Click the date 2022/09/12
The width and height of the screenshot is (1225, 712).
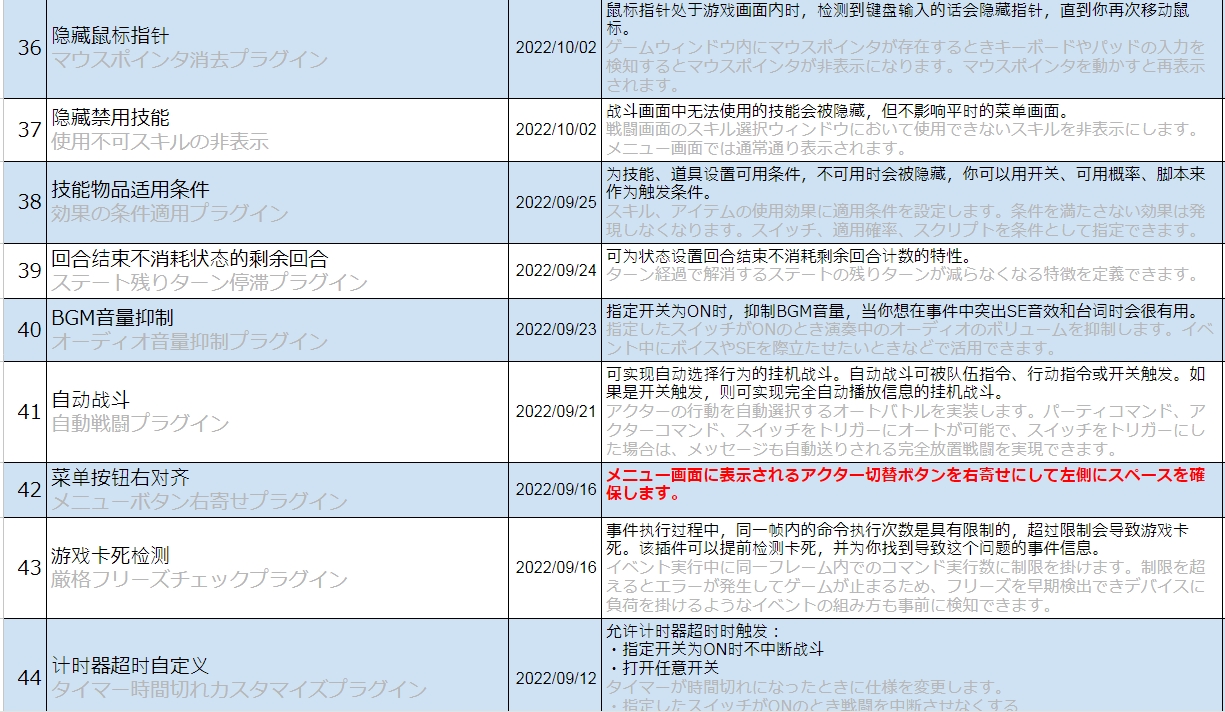pyautogui.click(x=556, y=677)
